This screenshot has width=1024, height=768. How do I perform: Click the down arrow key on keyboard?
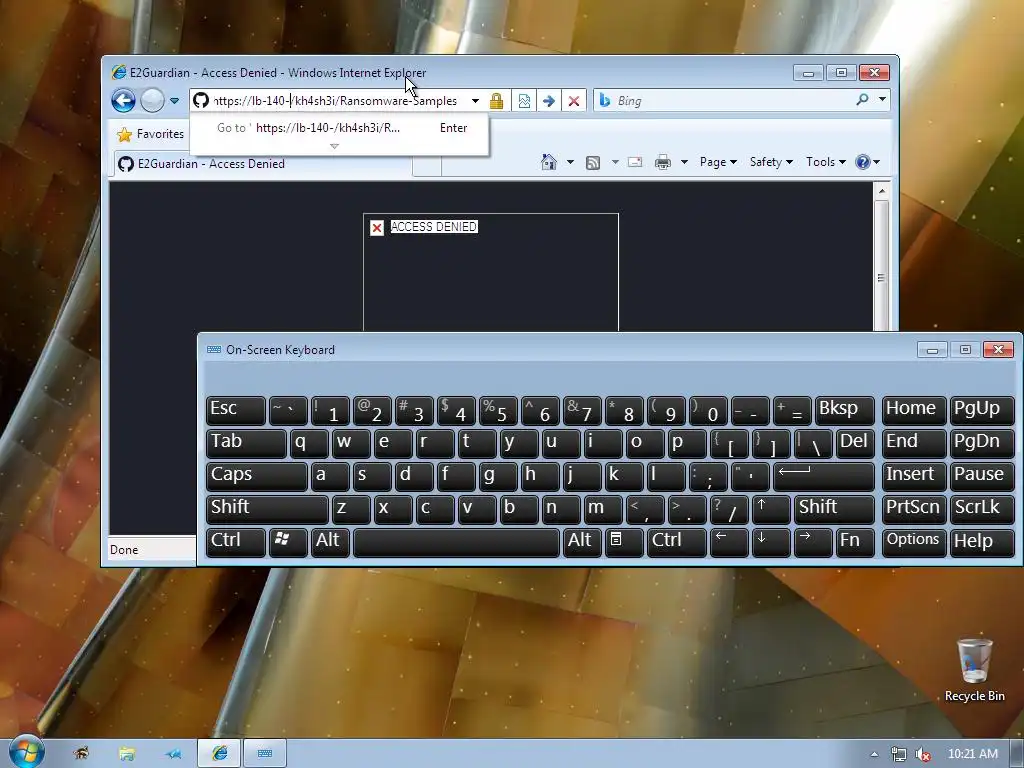tap(771, 543)
